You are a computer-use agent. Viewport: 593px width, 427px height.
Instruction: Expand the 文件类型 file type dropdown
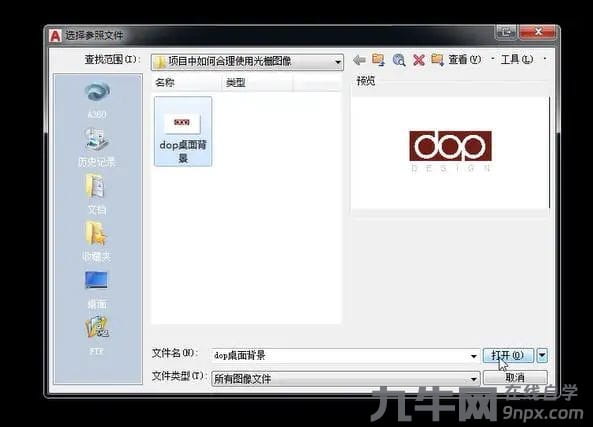click(x=473, y=379)
